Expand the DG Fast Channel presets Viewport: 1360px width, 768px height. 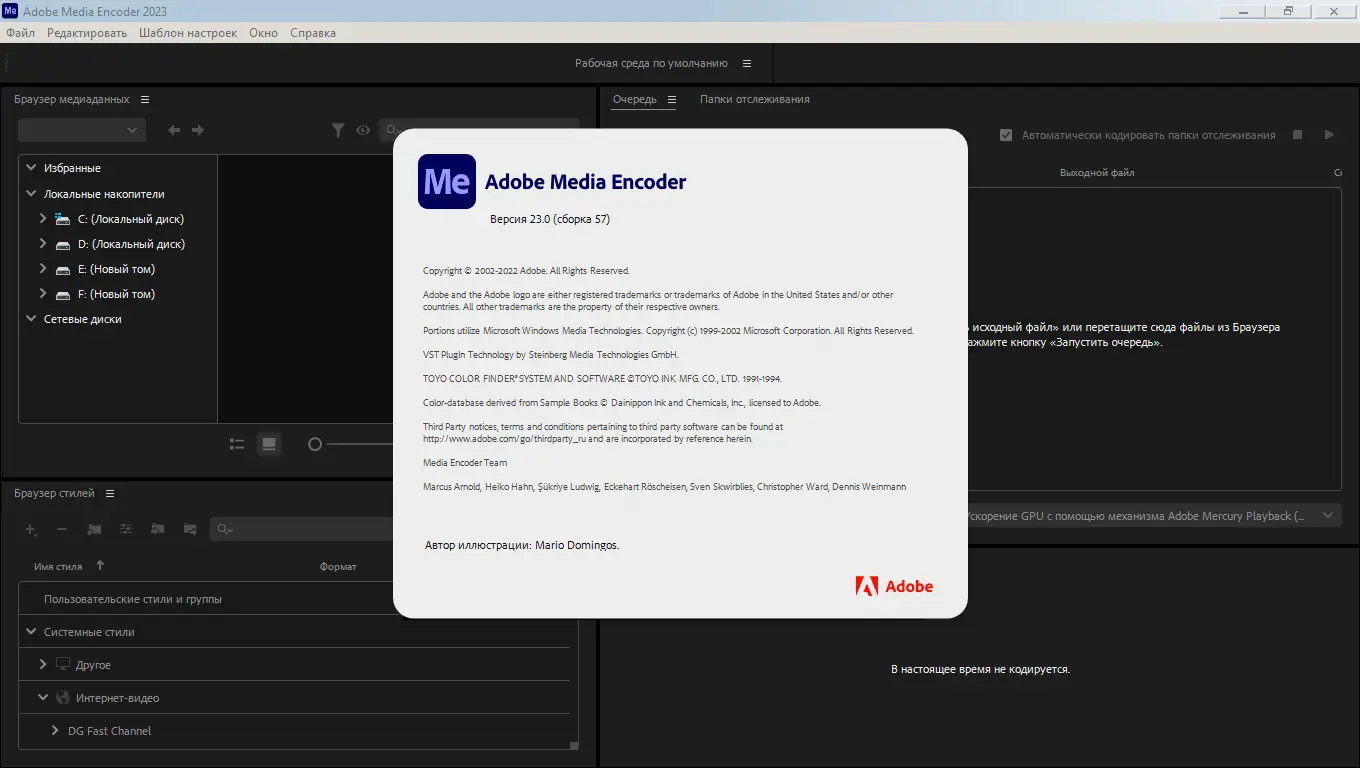click(55, 731)
